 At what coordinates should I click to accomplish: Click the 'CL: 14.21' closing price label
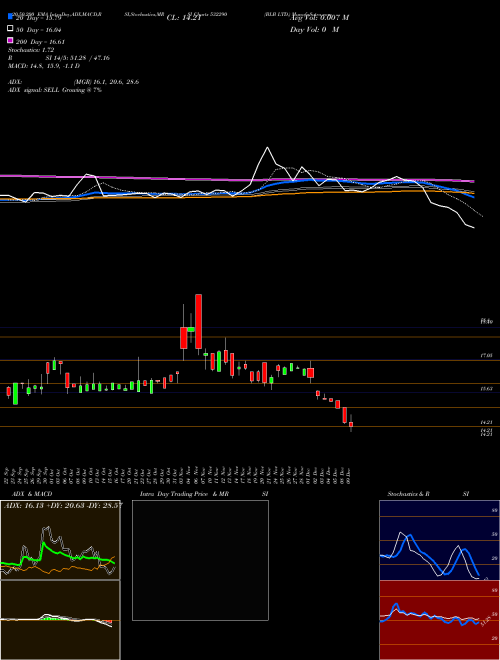point(184,18)
